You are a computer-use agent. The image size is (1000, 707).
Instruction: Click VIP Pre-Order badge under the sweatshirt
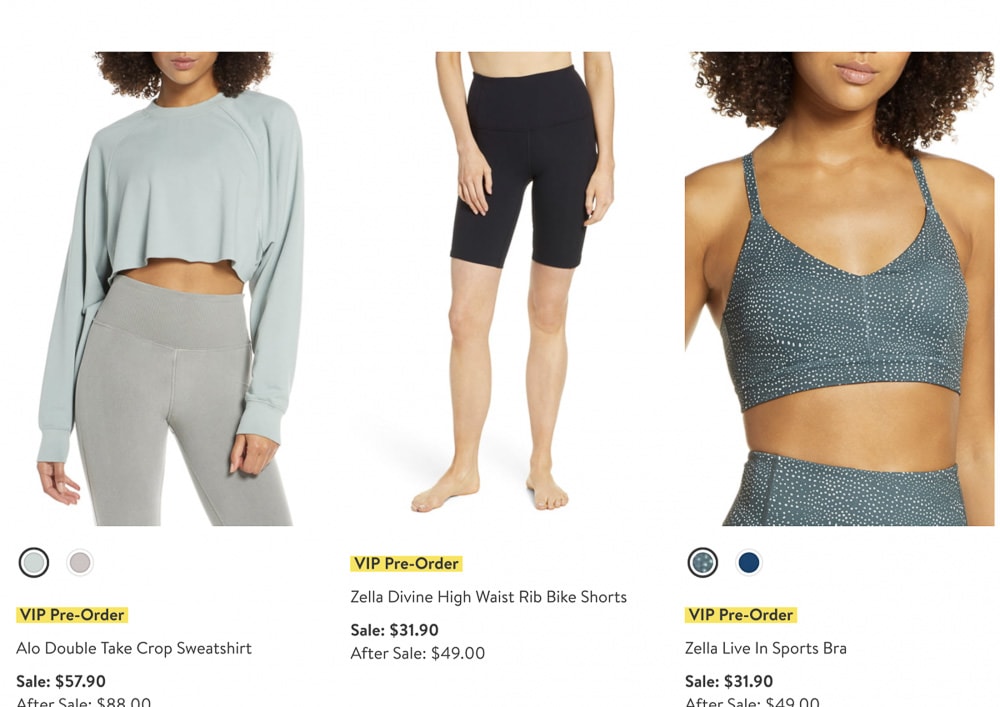(72, 615)
